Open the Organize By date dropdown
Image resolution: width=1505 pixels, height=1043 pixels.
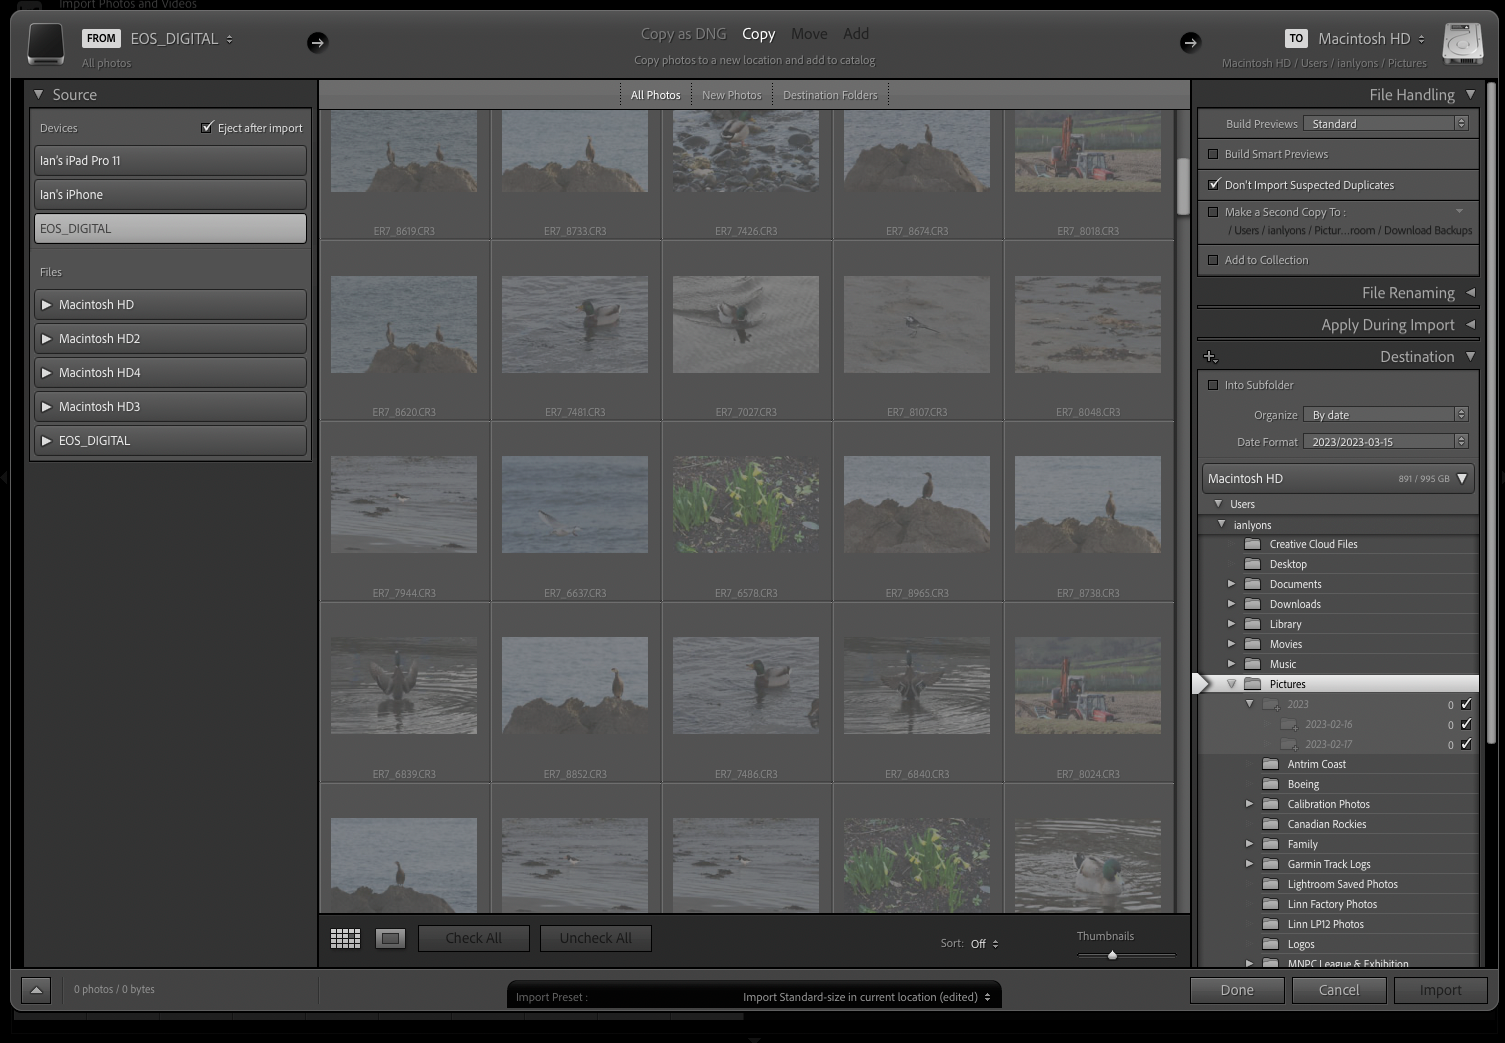pyautogui.click(x=1385, y=414)
